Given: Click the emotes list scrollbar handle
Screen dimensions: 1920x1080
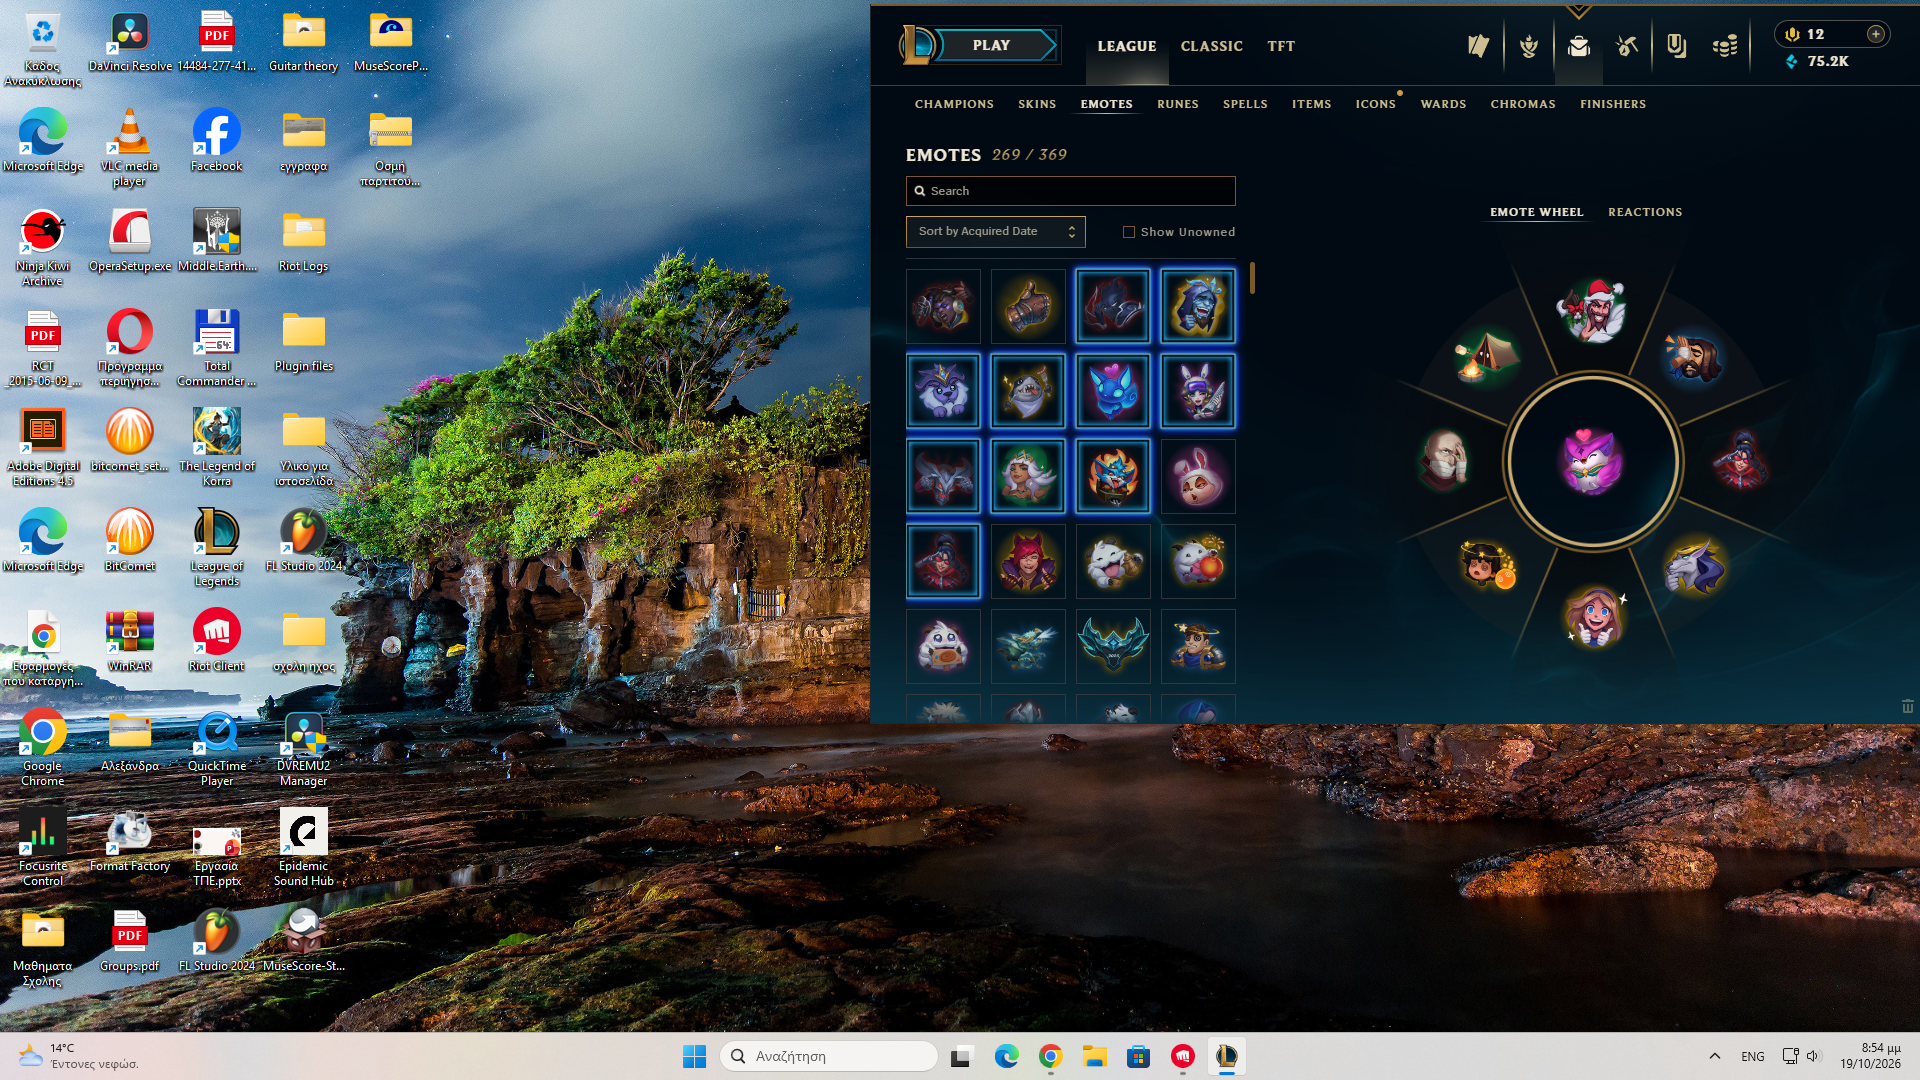Looking at the screenshot, I should 1252,278.
